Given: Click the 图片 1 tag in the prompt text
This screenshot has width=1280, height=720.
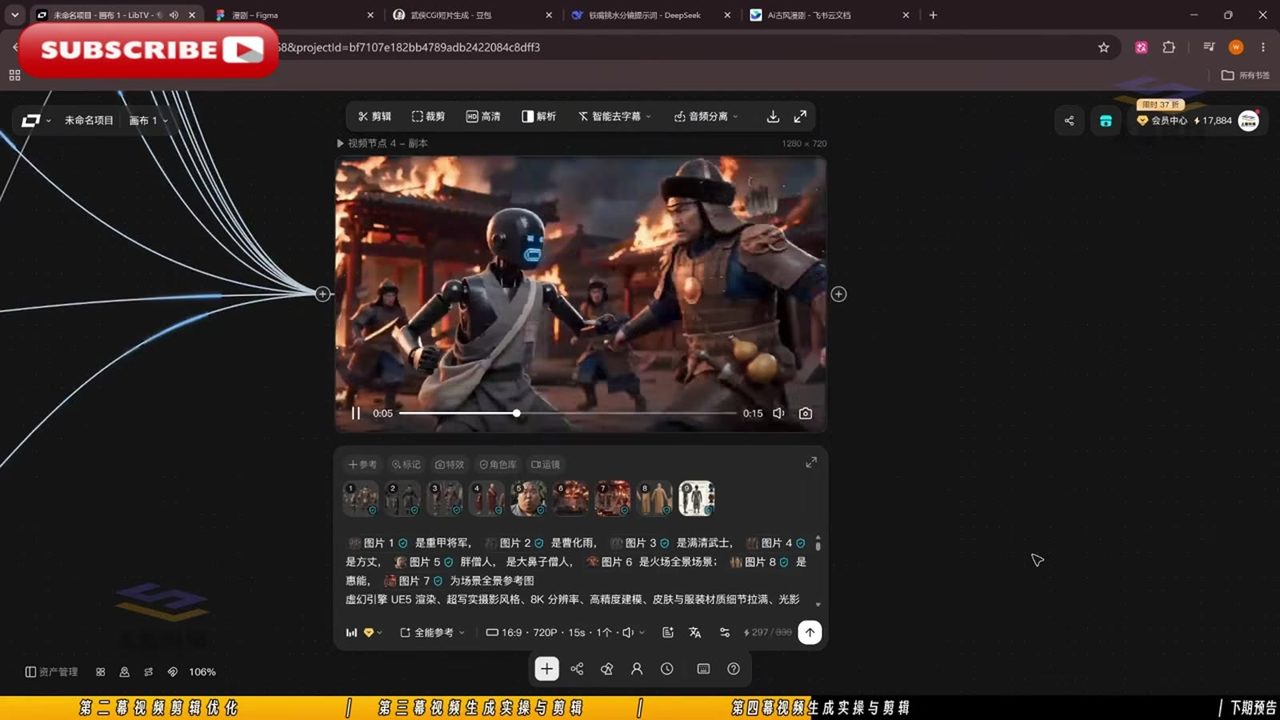Looking at the screenshot, I should coord(378,543).
